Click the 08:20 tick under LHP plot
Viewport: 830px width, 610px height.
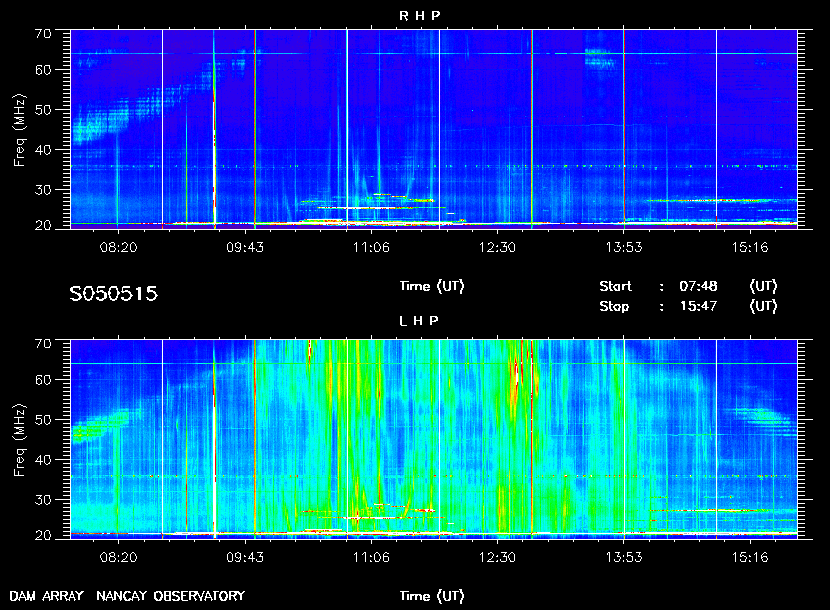pyautogui.click(x=119, y=557)
